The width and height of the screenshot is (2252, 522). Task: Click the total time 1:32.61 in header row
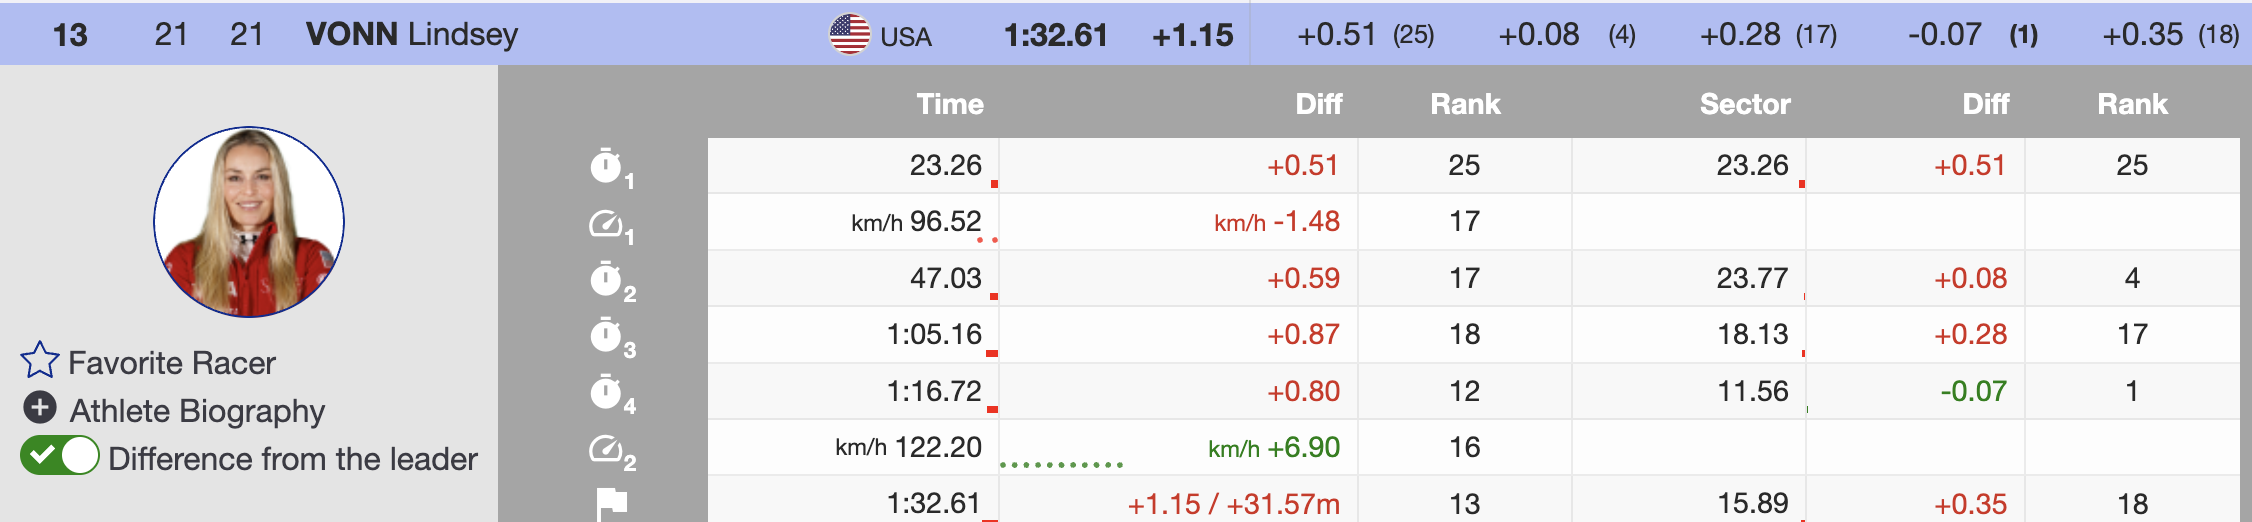[1055, 35]
